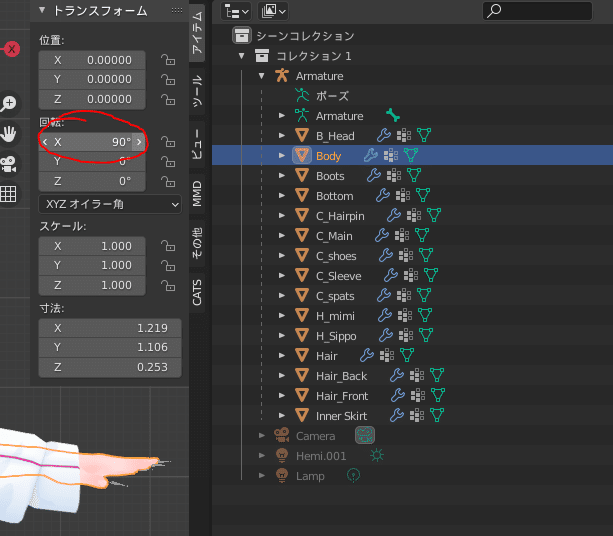Click the rotation X 90° slider field
The image size is (613, 536).
(92, 142)
